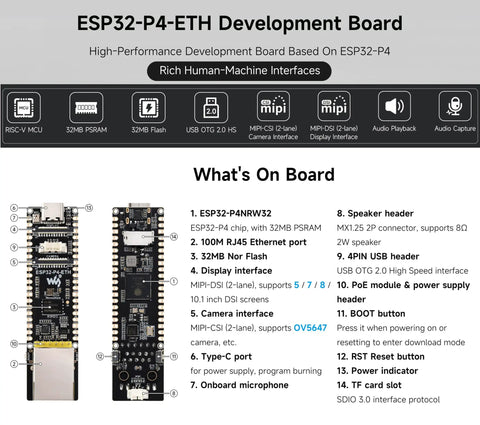Click the ESP32-P4 chip, with 32MB PSRAM description

(256, 228)
